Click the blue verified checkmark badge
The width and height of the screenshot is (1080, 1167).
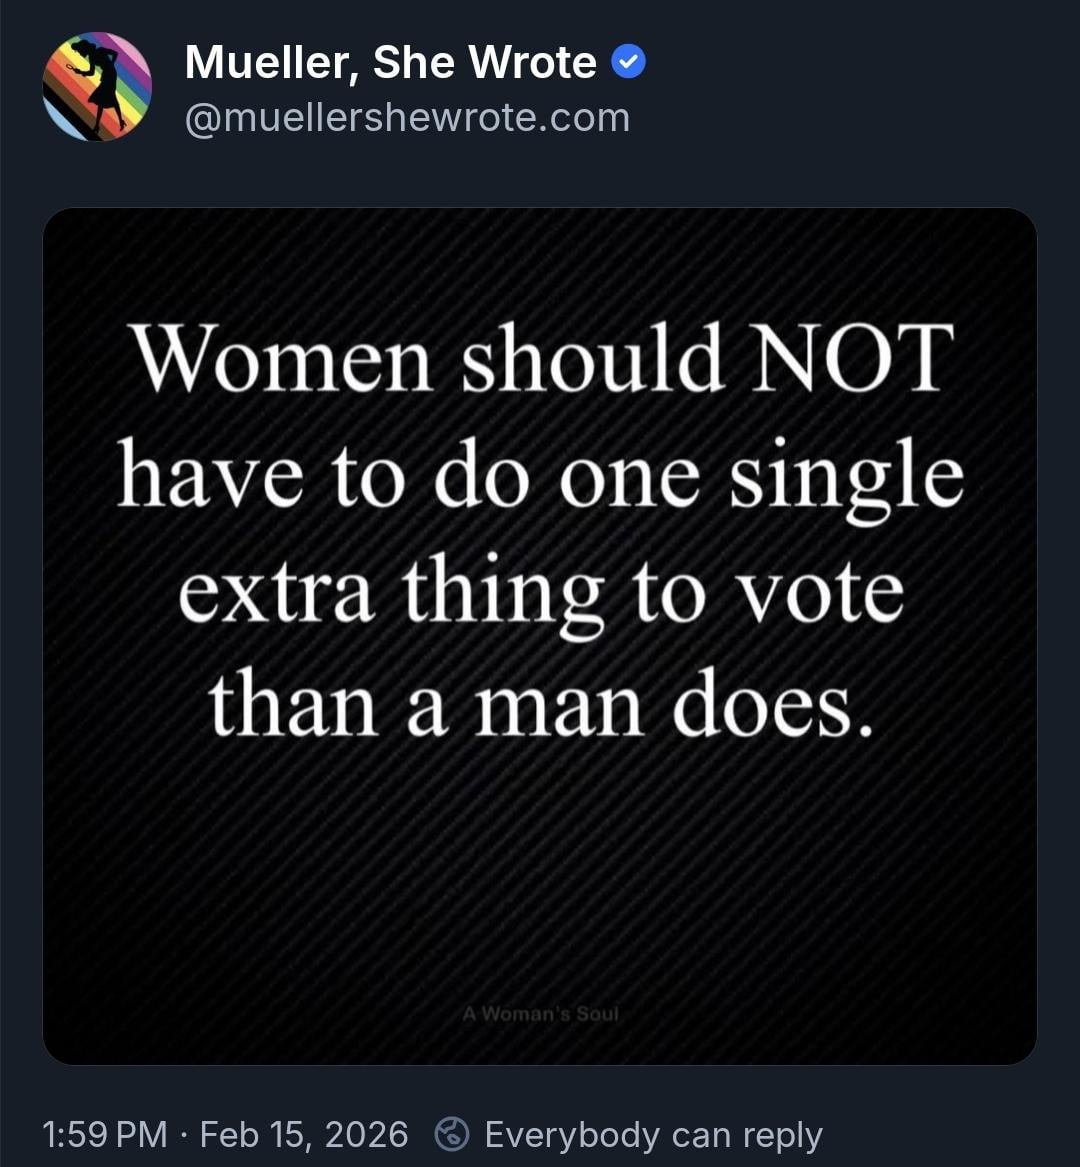click(x=628, y=63)
